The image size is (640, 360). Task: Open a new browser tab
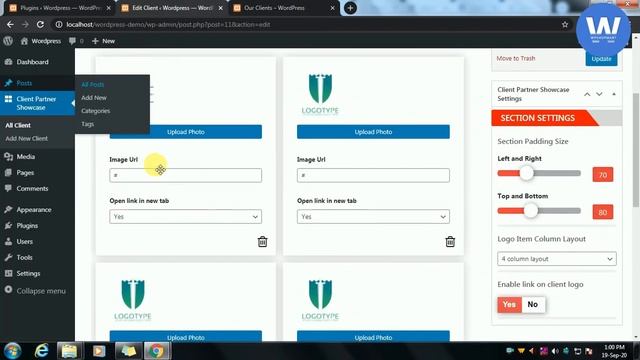(350, 8)
